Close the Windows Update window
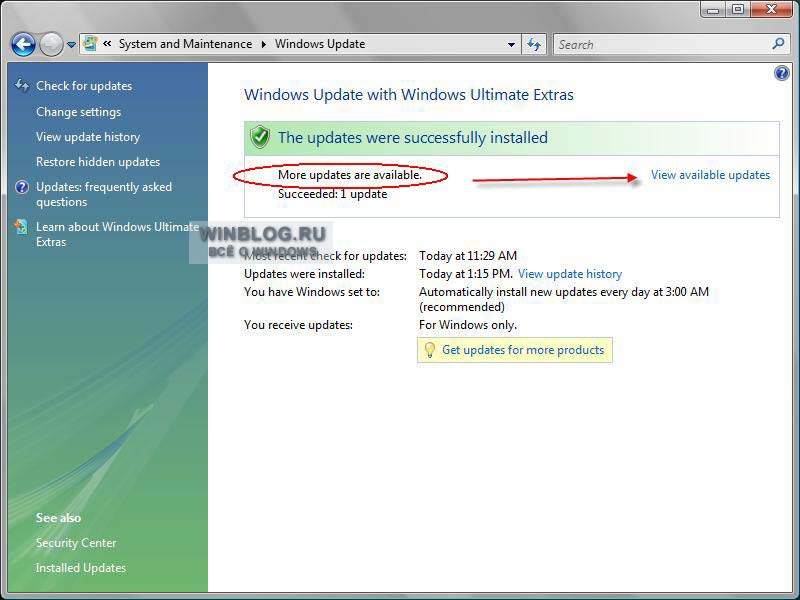The width and height of the screenshot is (800, 600). [x=772, y=9]
